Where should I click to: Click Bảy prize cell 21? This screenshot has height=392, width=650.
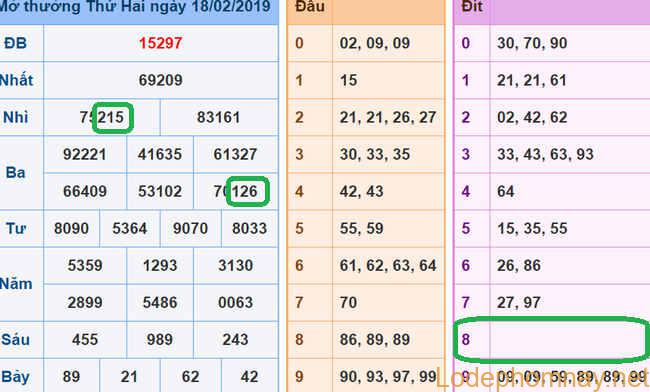click(129, 377)
